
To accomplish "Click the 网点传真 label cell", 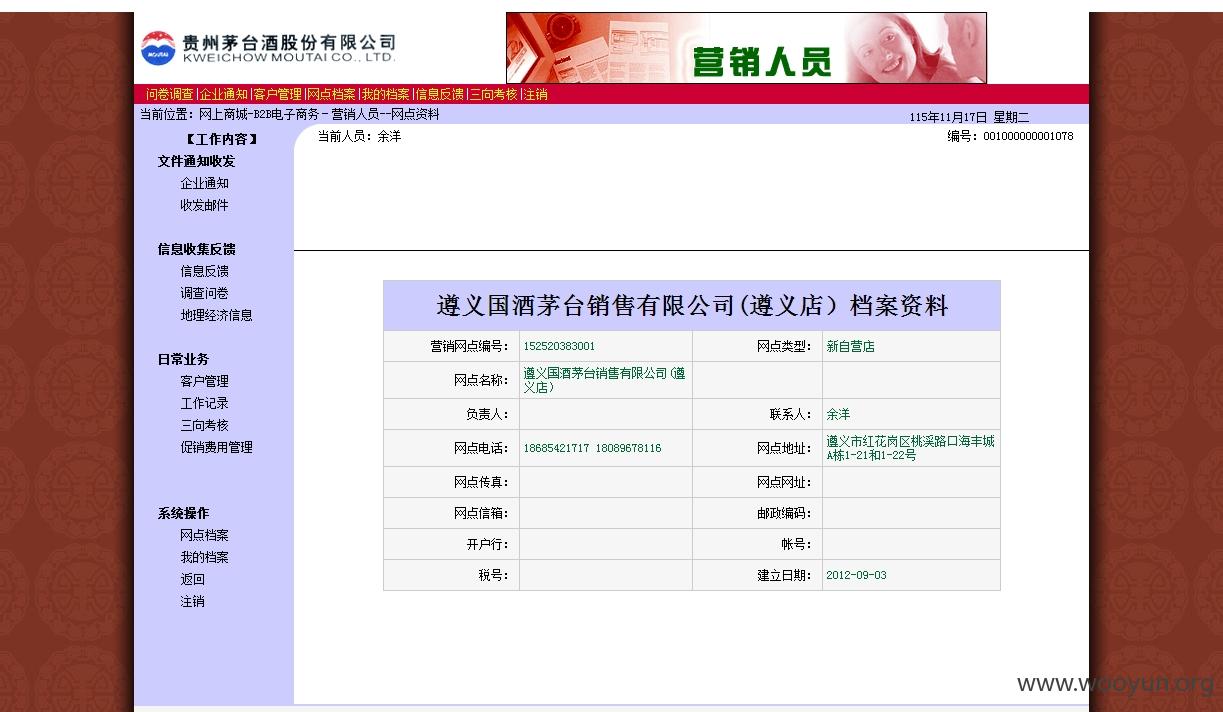I will pos(452,482).
